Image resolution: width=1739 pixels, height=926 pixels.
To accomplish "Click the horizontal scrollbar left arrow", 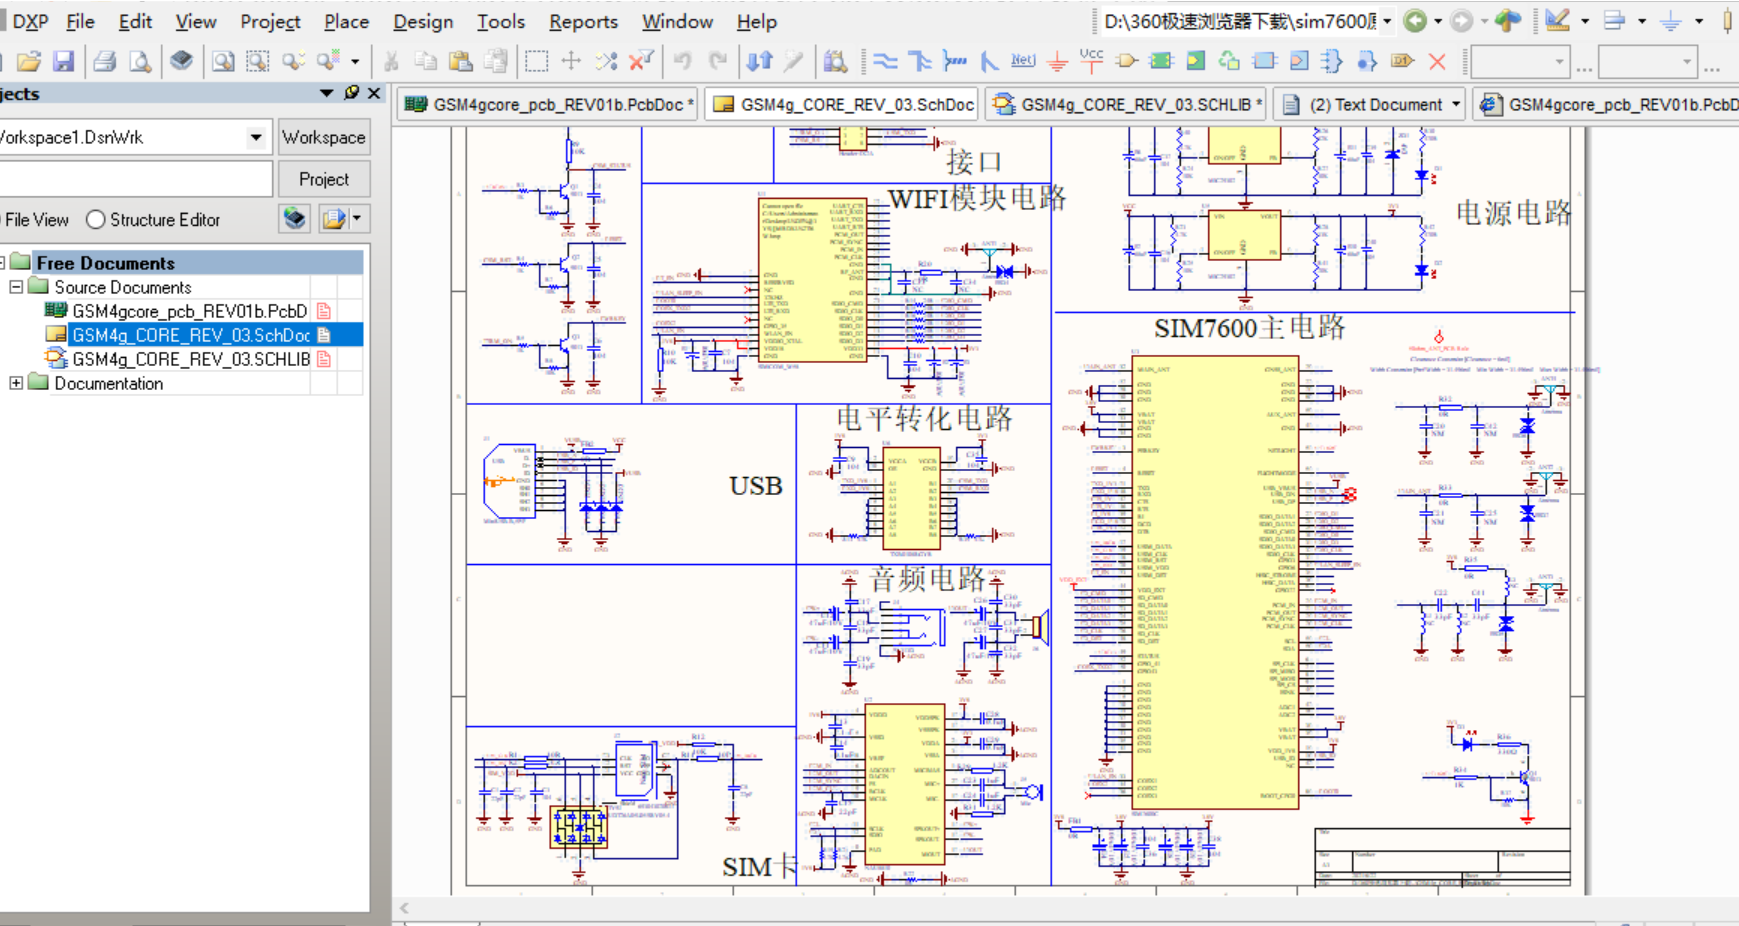I will pos(404,908).
